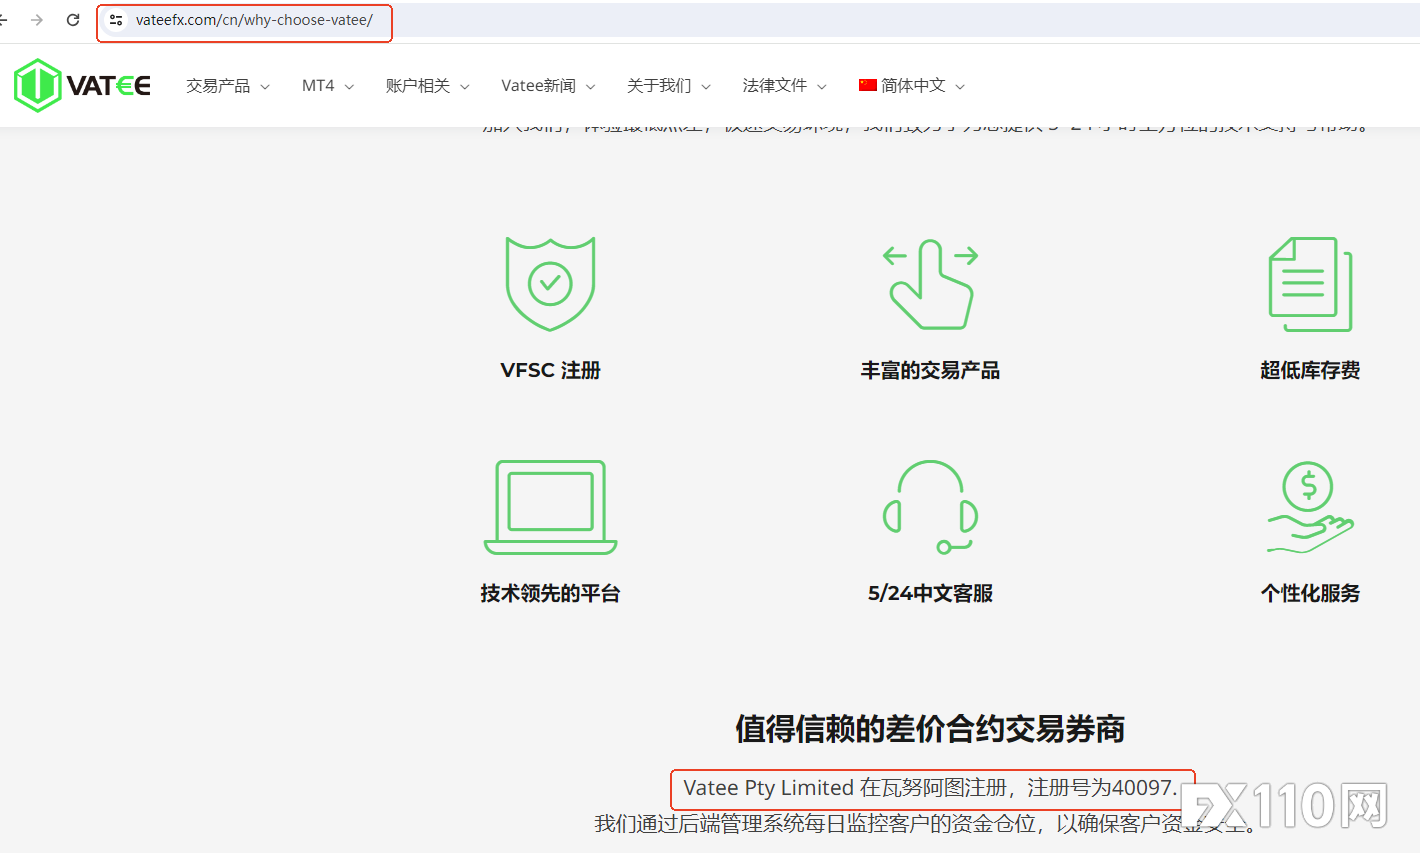This screenshot has height=853, width=1420.
Task: Select the VFSC 注册 label
Action: point(550,370)
